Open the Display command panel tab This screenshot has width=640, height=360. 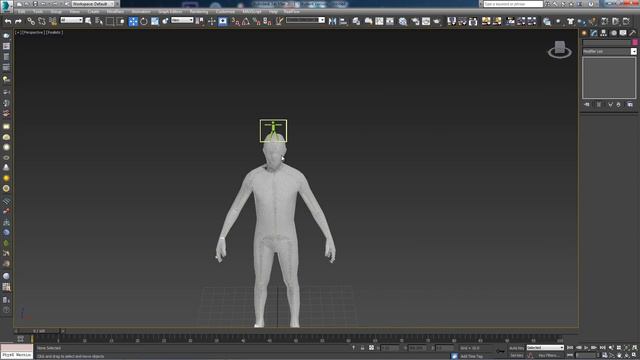623,33
